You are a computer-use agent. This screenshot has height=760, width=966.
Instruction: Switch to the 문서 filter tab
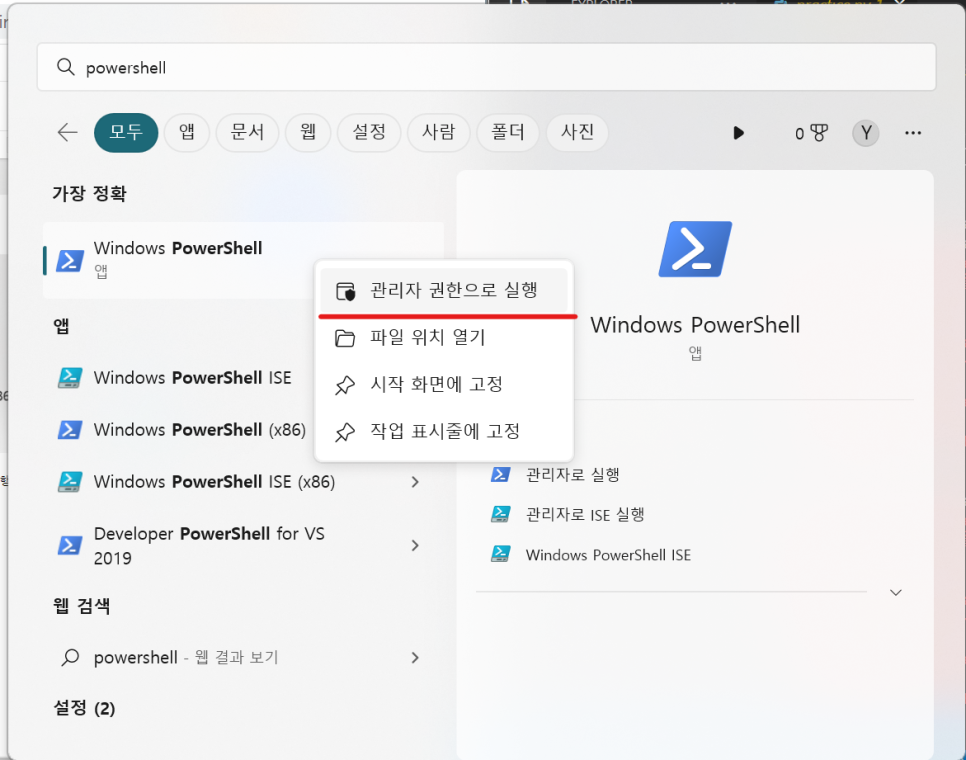(247, 132)
